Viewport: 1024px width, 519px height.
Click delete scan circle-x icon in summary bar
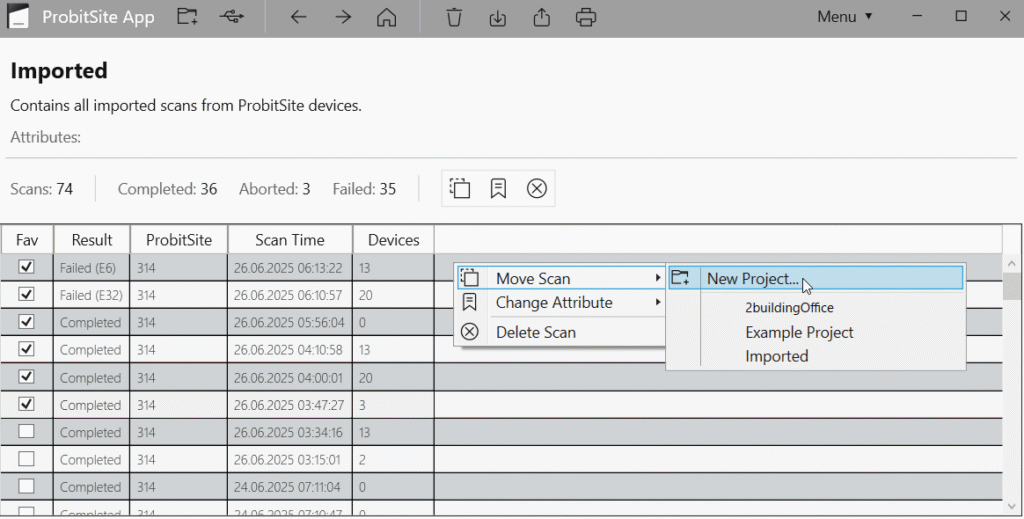click(x=537, y=189)
